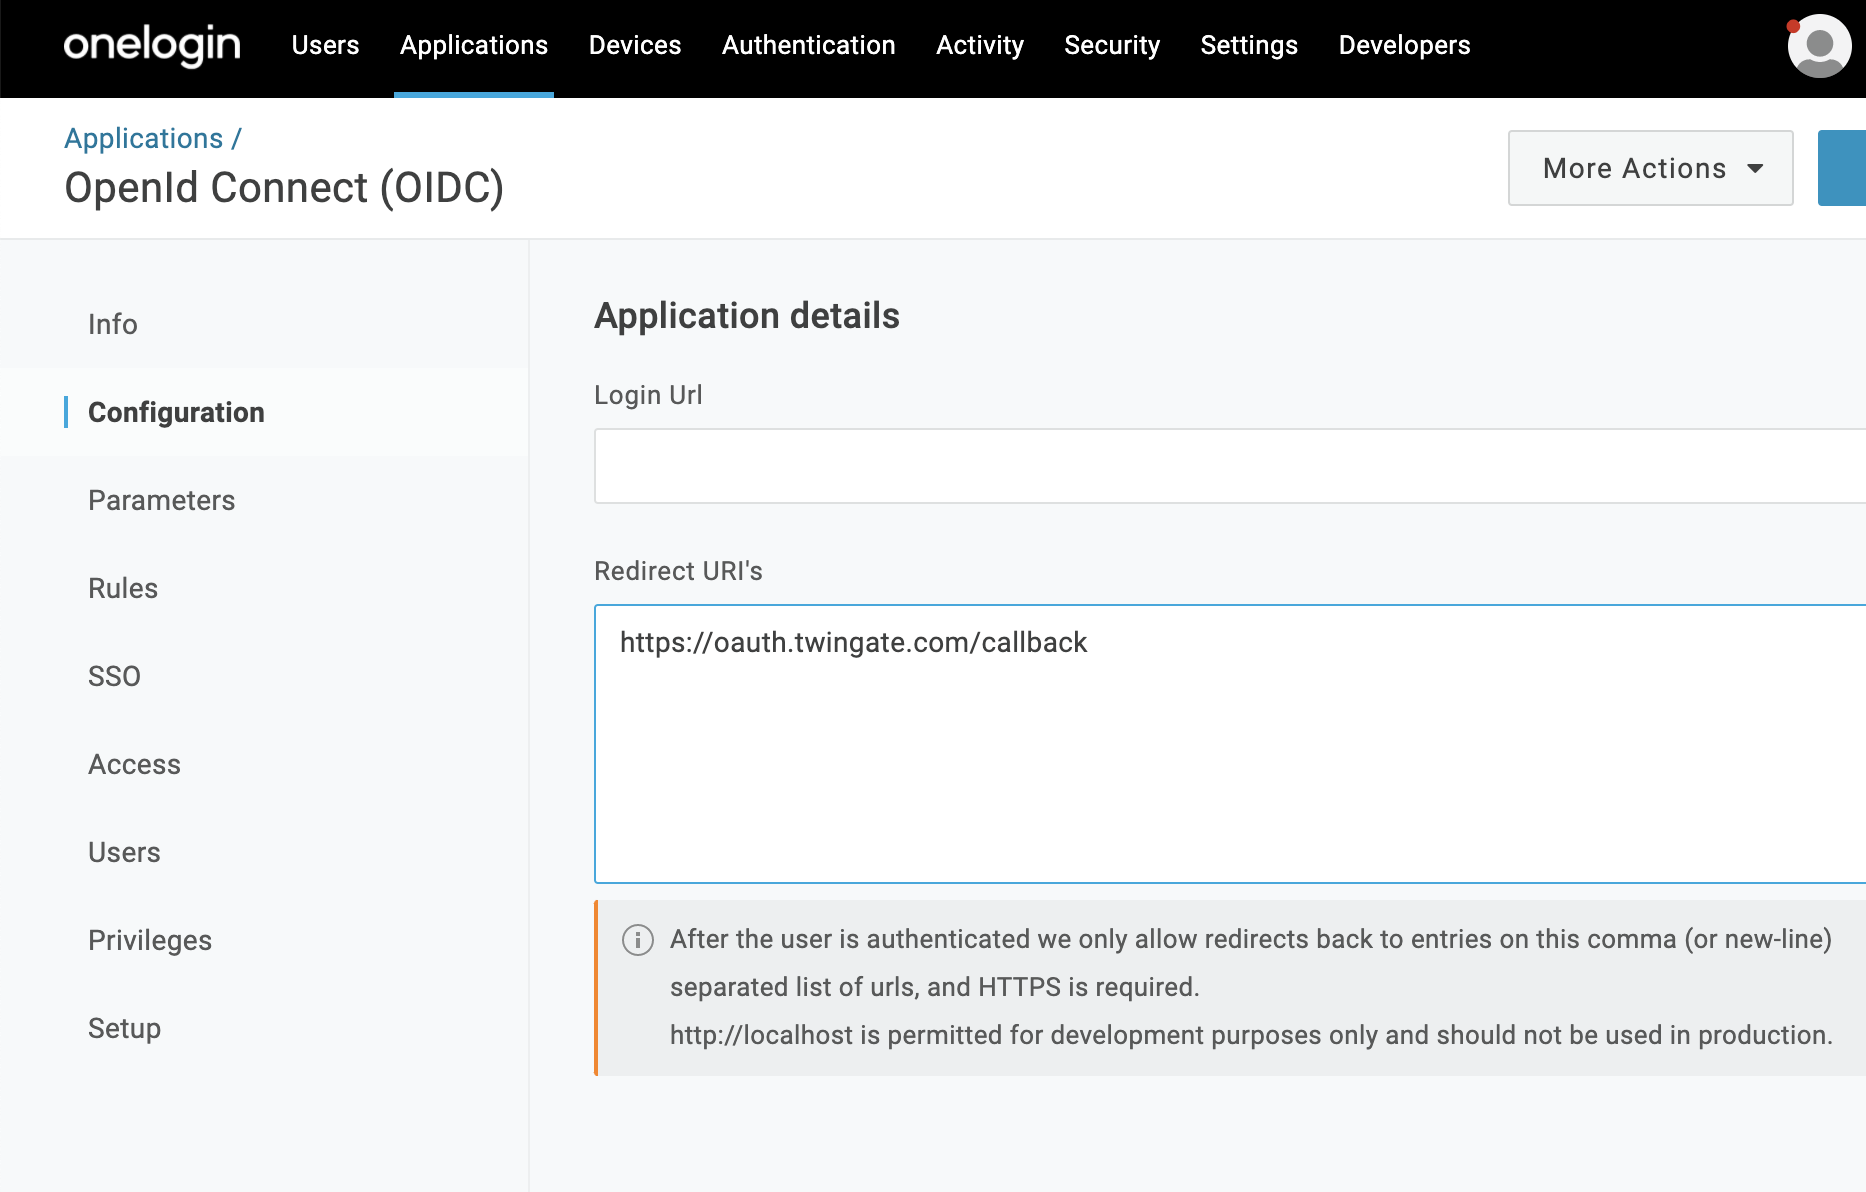Open the Activity menu
The height and width of the screenshot is (1192, 1866).
(x=980, y=45)
